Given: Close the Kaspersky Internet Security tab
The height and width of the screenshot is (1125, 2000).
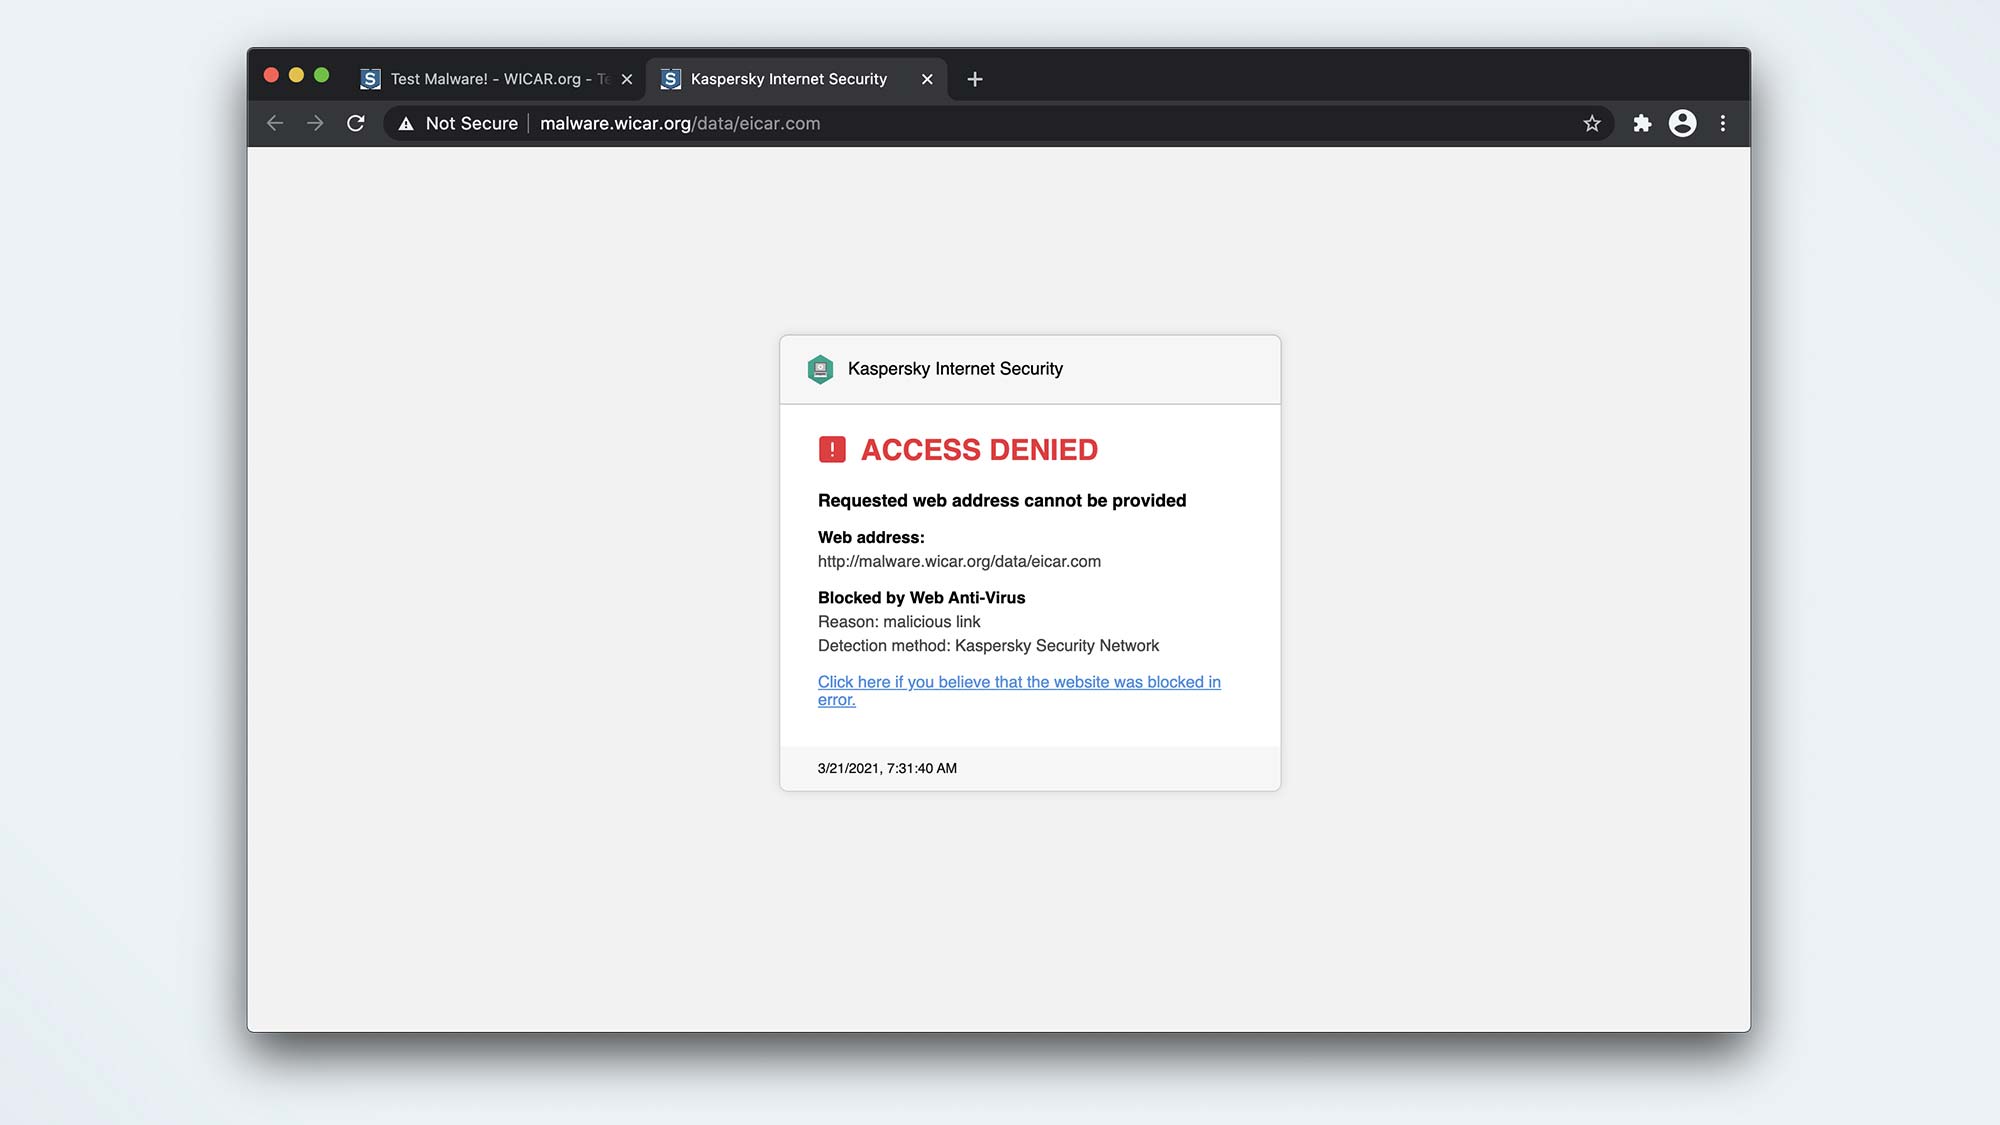Looking at the screenshot, I should [927, 79].
